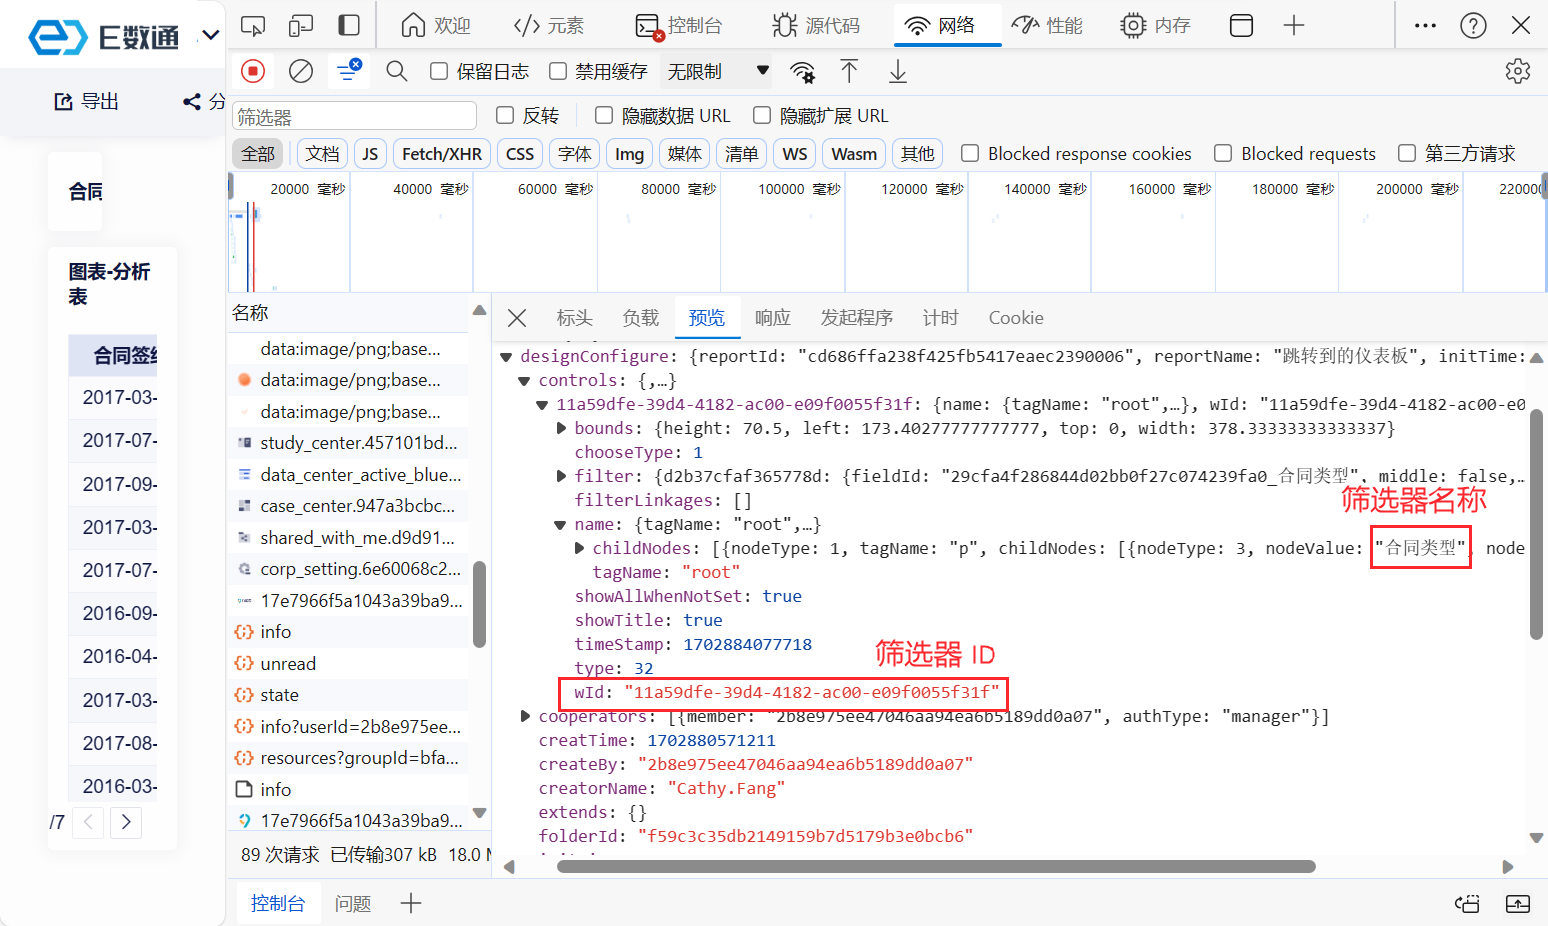Viewport: 1548px width, 926px height.
Task: Switch to Payload (负载) tab
Action: point(641,318)
